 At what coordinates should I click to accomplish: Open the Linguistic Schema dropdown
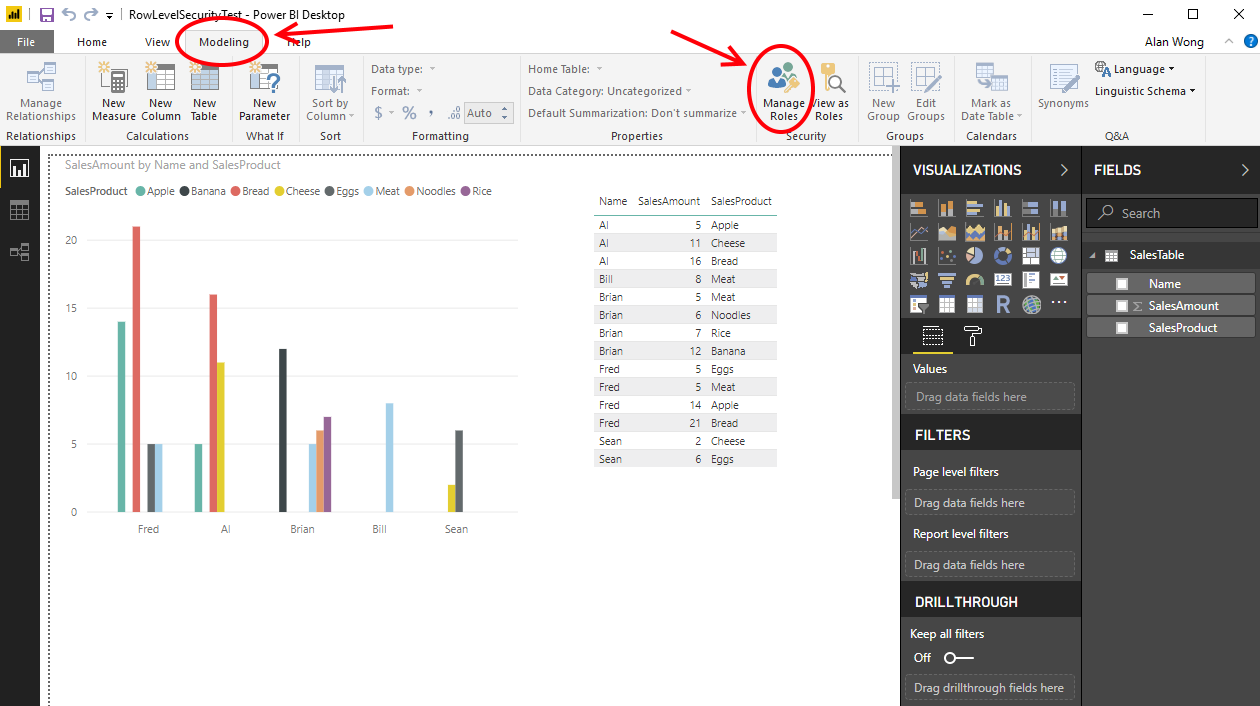tap(1146, 91)
